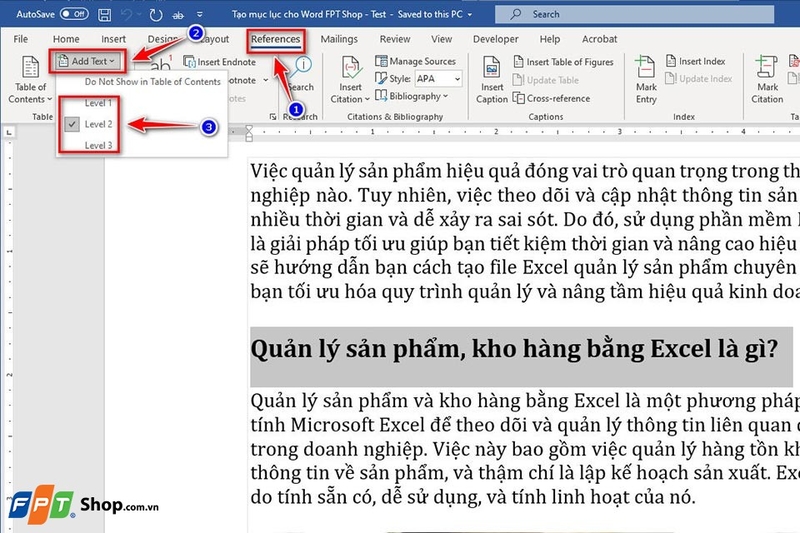The image size is (800, 533).
Task: Open the Acrobat tab
Action: 599,39
